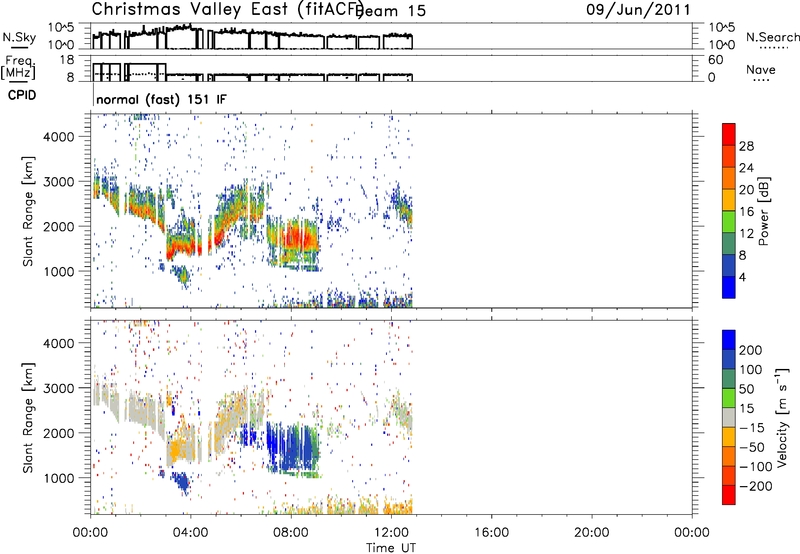Click the '60' tick on Nave axis
This screenshot has width=800, height=554.
tap(715, 60)
